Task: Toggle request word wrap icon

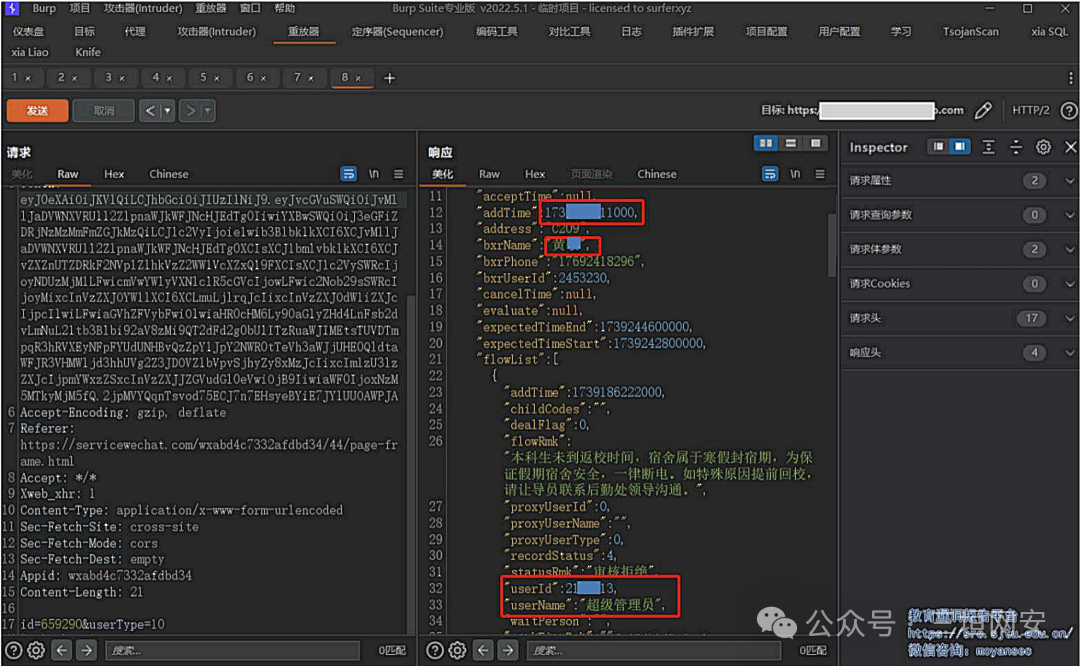Action: tap(349, 174)
